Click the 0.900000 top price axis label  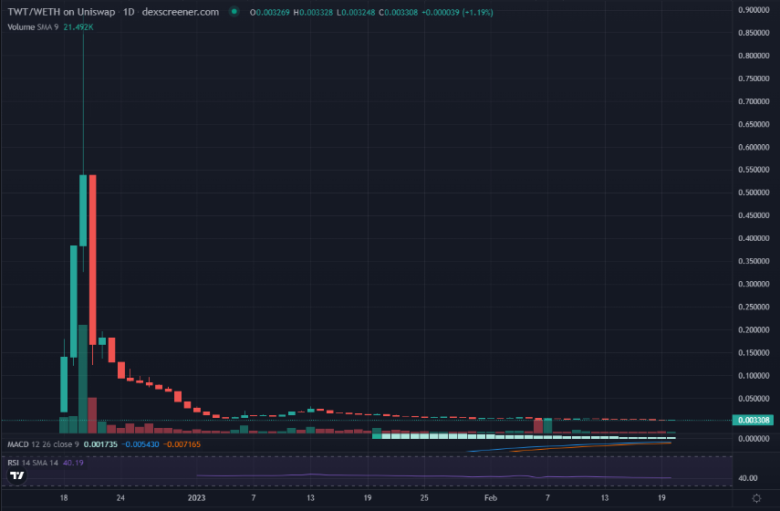pos(754,10)
